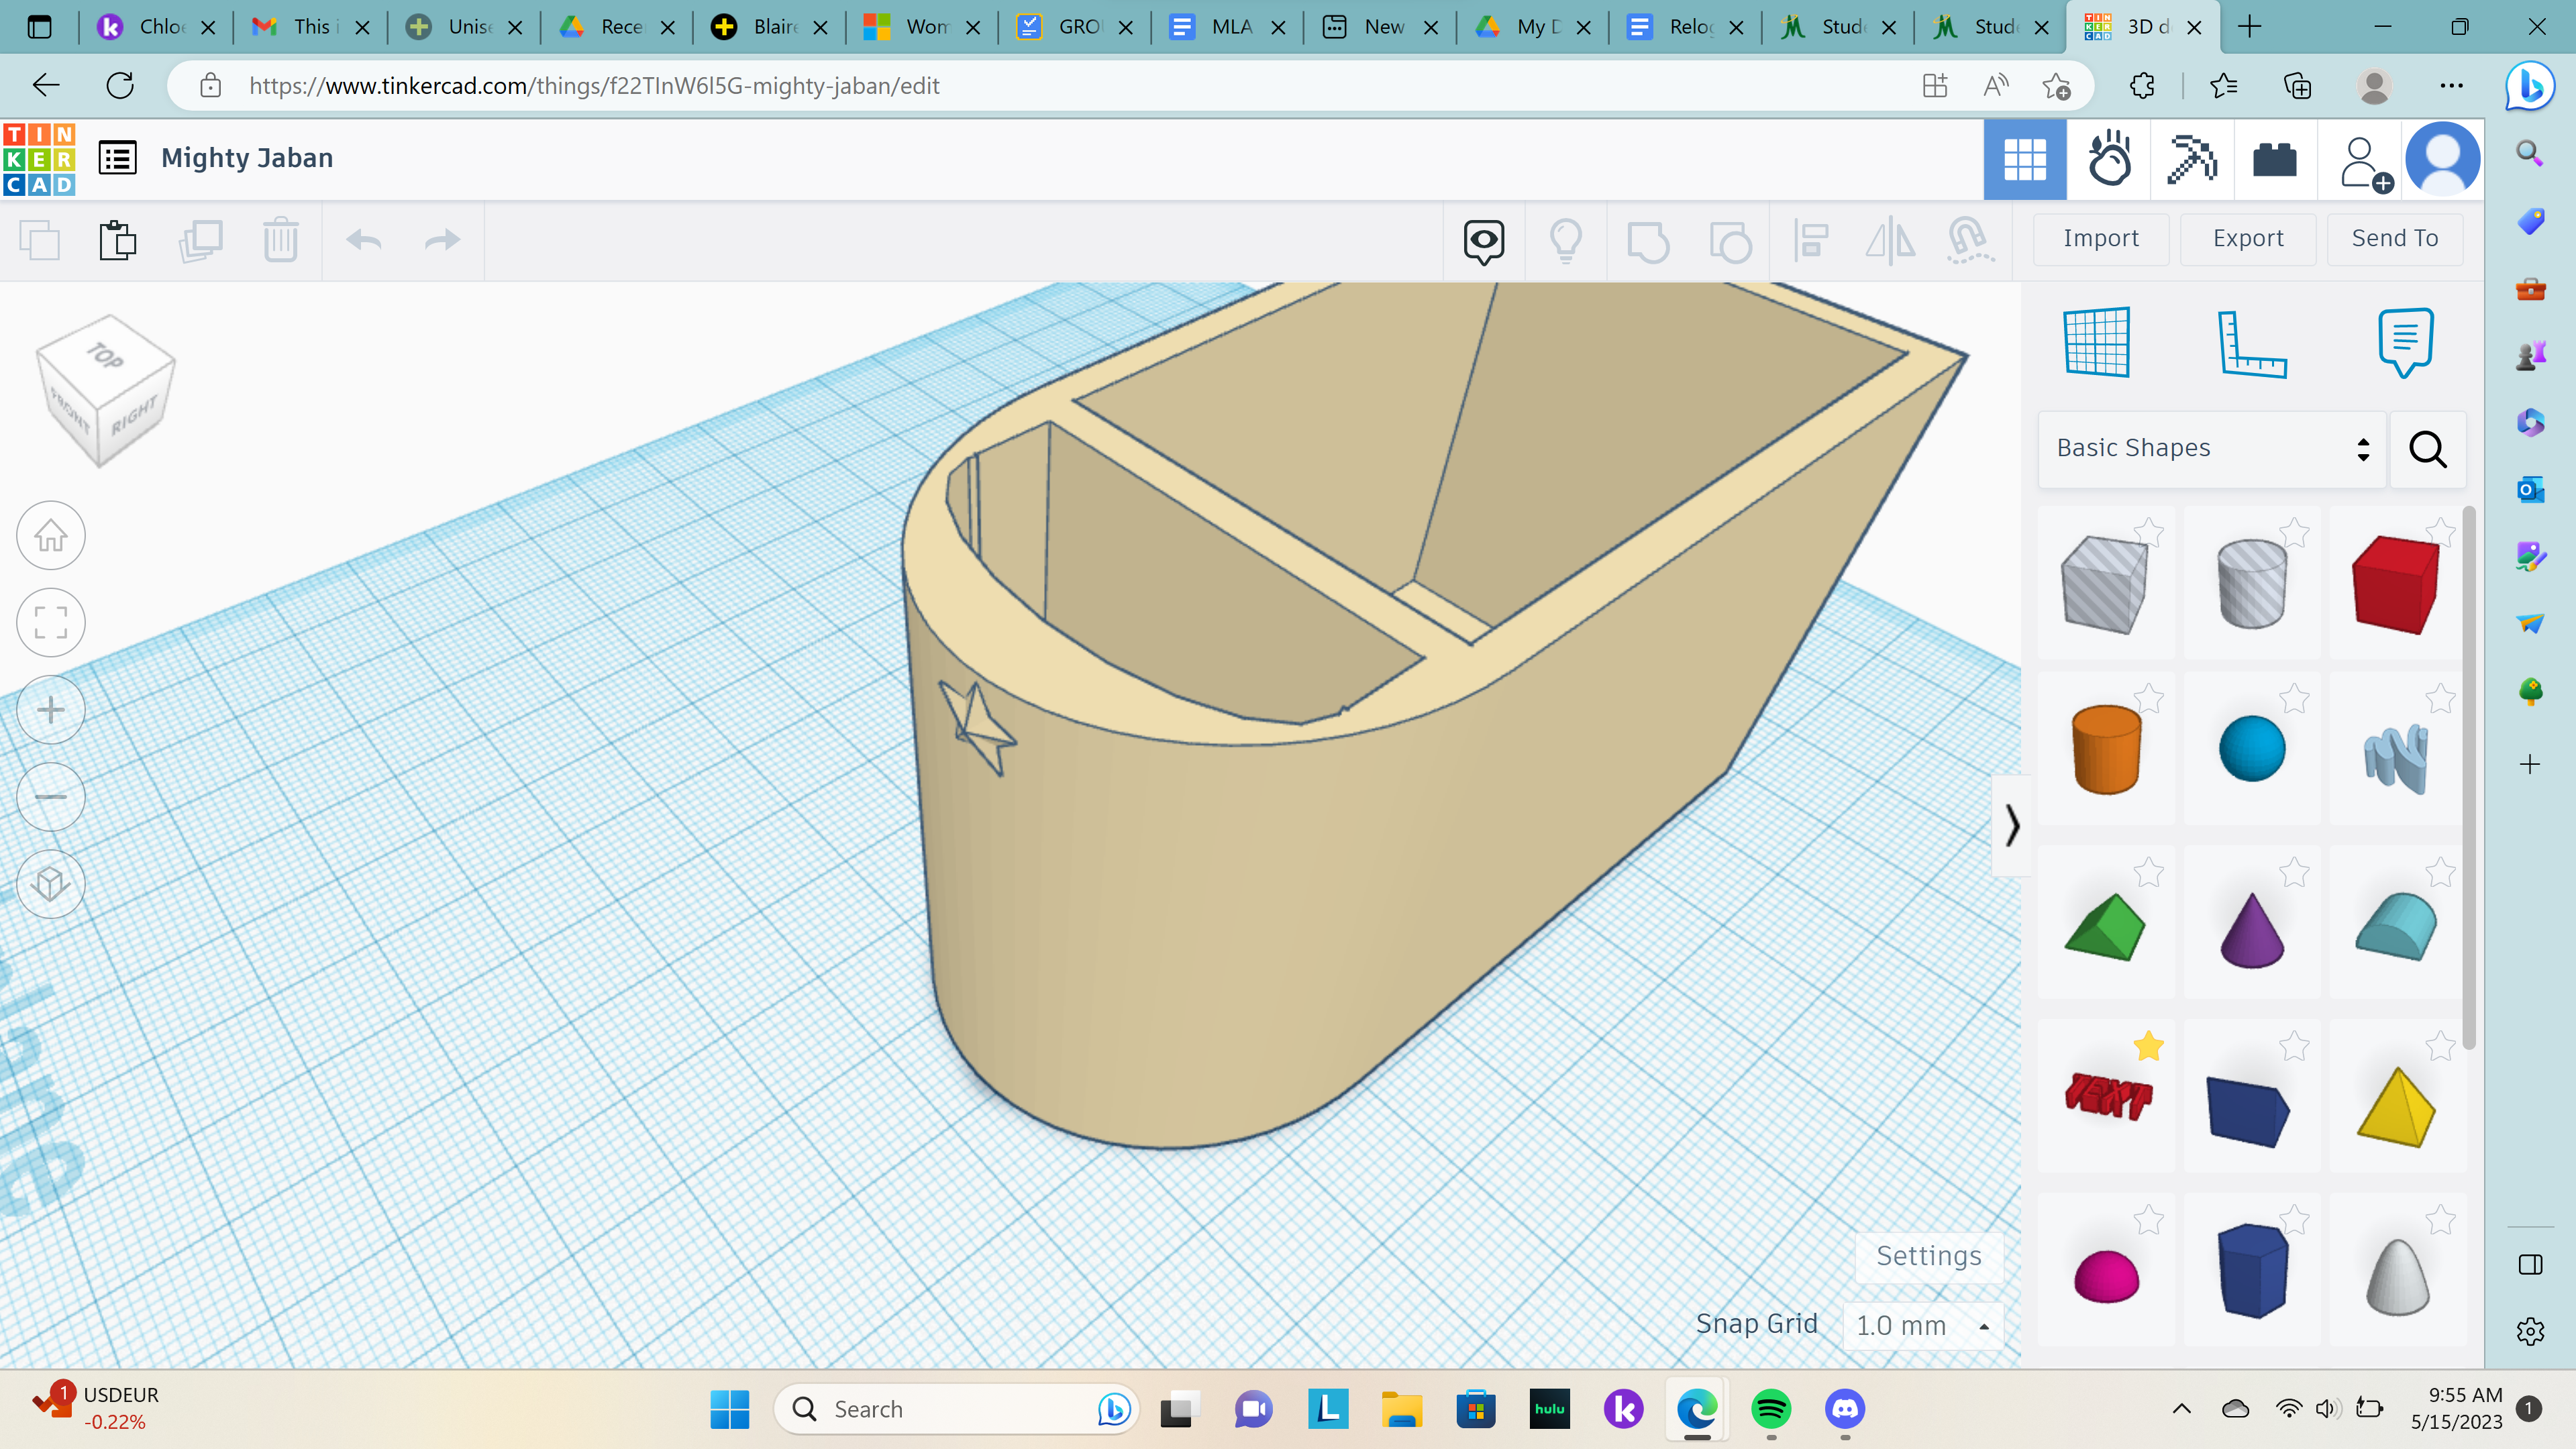This screenshot has width=2576, height=1449.
Task: Pick the orange Cylinder shape
Action: tap(2106, 749)
